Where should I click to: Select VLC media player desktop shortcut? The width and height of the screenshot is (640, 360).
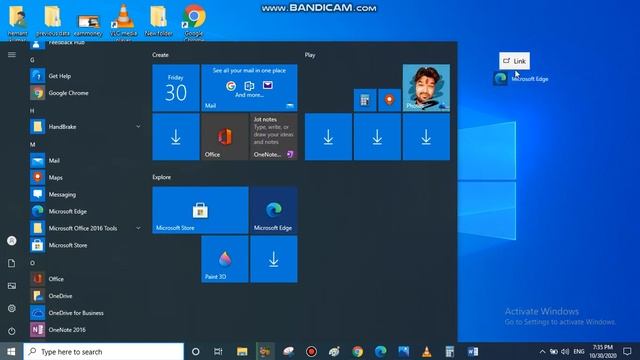pos(123,22)
